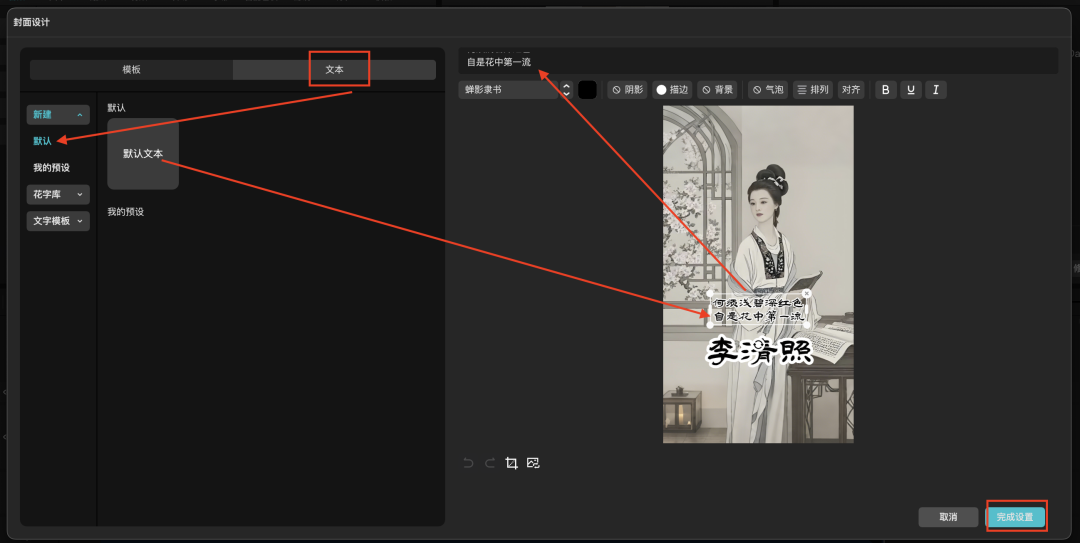1080x543 pixels.
Task: Click the 完成设置 button
Action: coord(1015,517)
